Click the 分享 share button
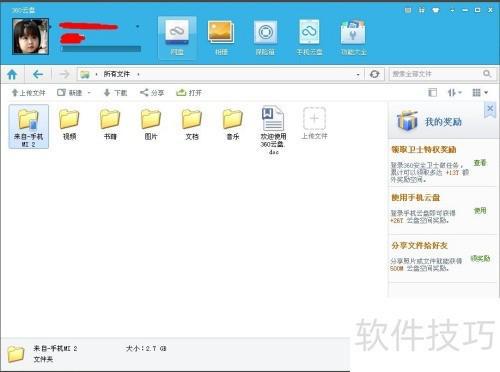The image size is (500, 372). tap(152, 93)
